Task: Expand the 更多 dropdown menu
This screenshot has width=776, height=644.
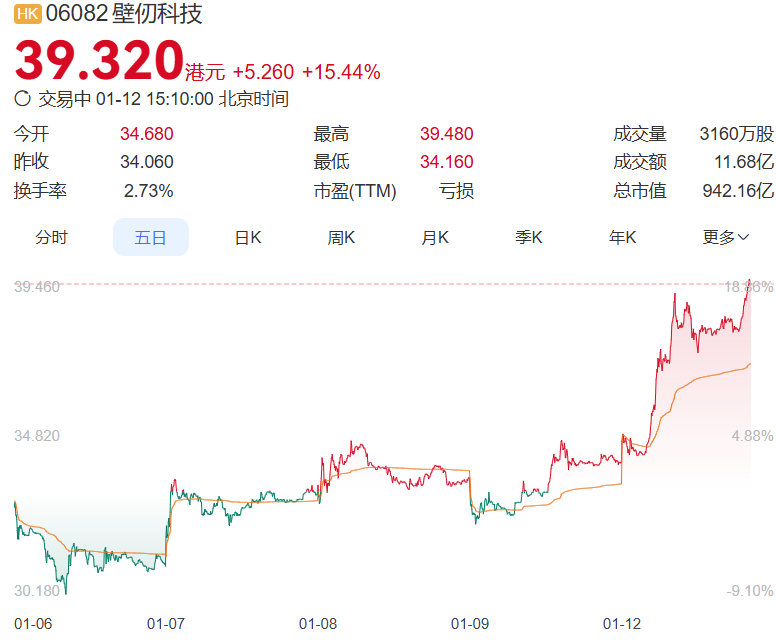Action: [x=726, y=237]
